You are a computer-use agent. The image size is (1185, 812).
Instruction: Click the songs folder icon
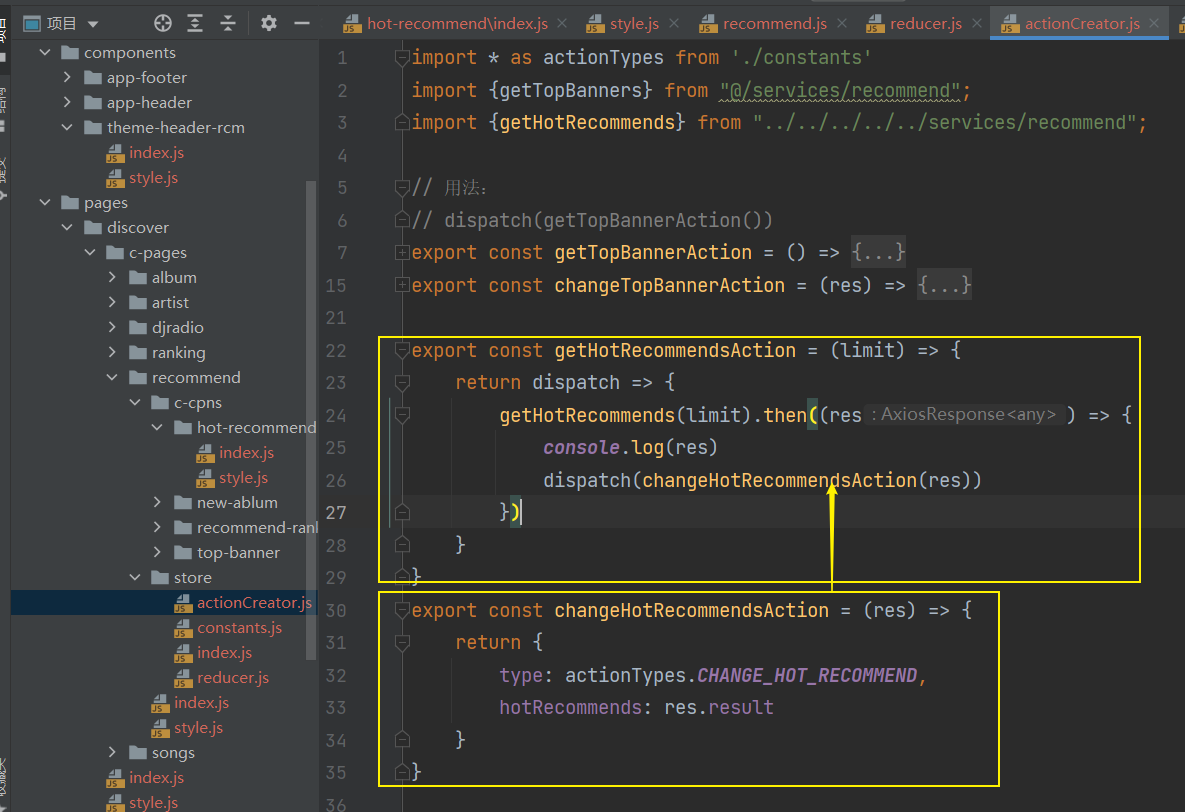[138, 752]
